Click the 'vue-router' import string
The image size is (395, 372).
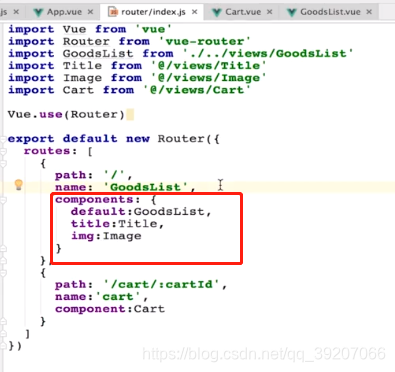click(204, 41)
